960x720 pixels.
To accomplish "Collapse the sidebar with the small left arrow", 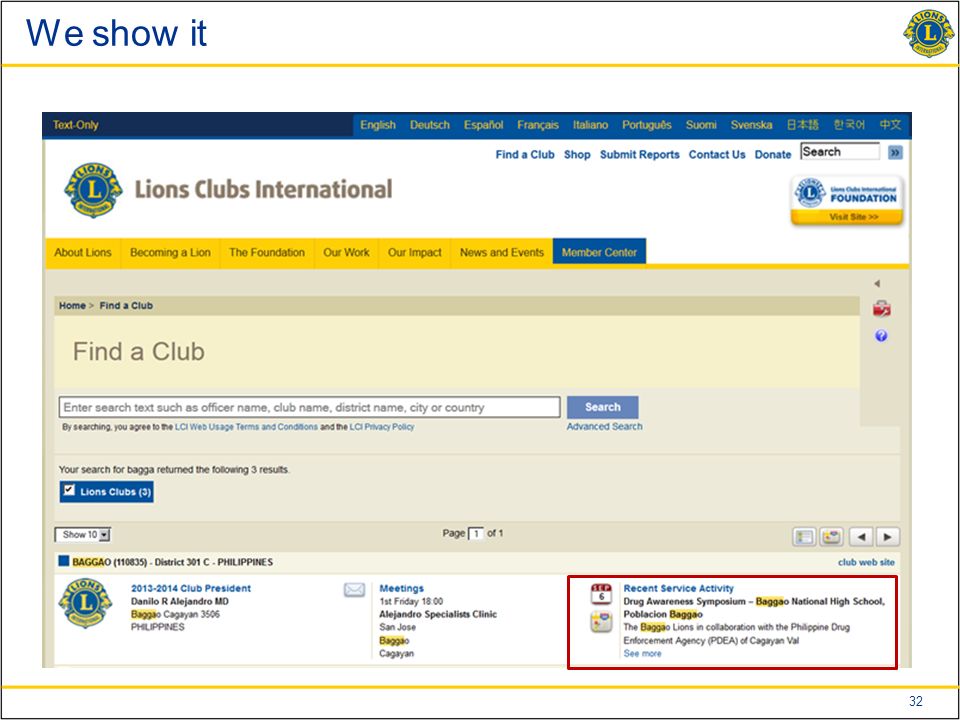I will tap(877, 283).
